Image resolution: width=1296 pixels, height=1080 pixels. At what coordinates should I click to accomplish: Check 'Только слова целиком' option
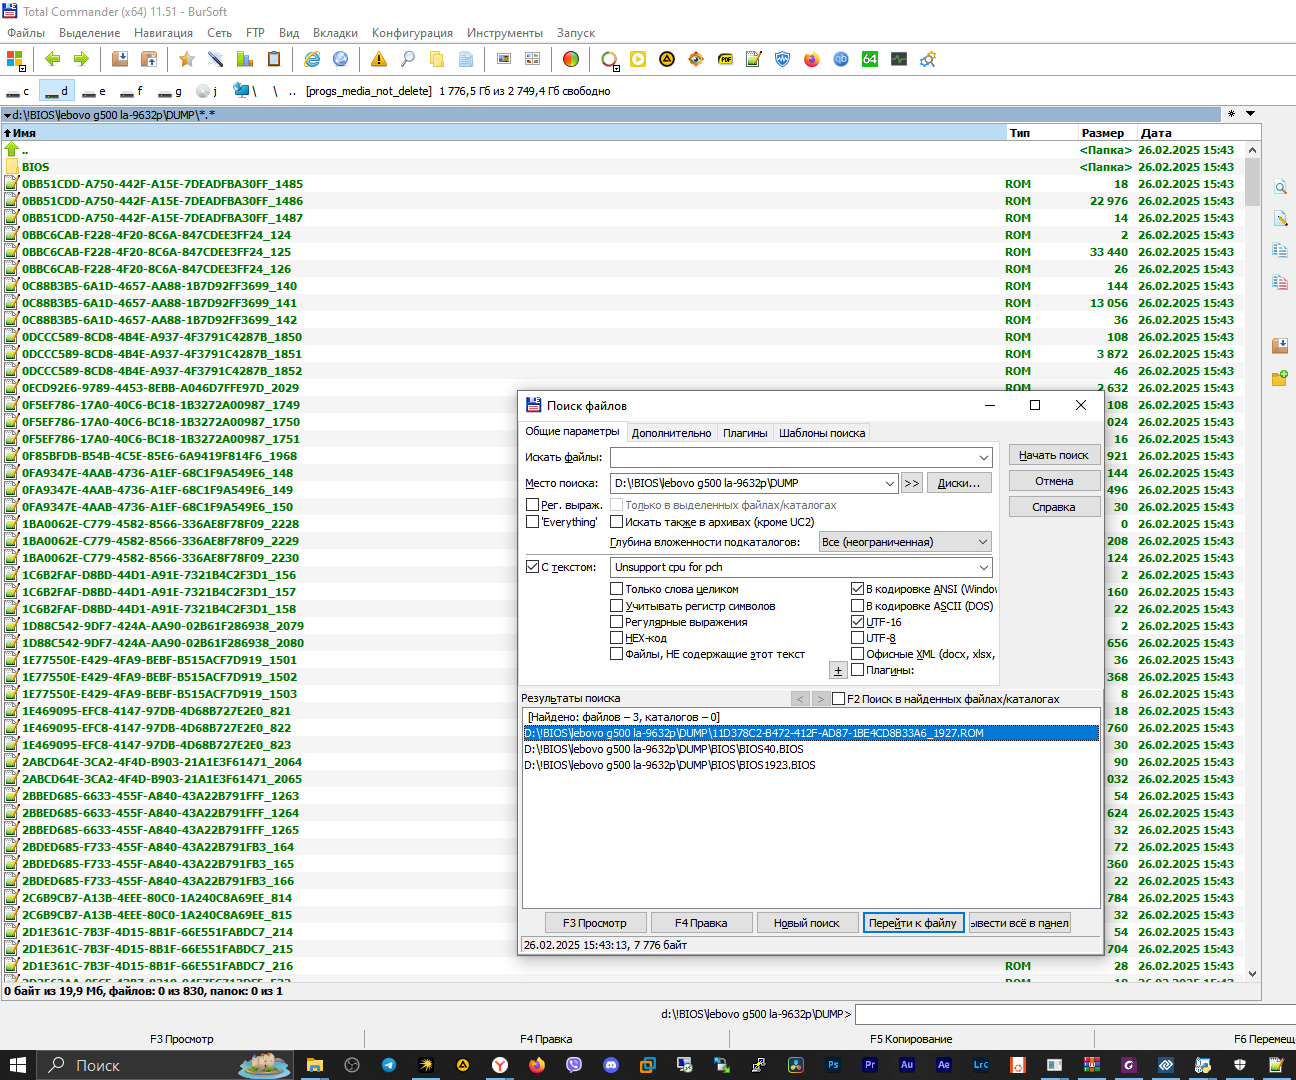point(617,589)
